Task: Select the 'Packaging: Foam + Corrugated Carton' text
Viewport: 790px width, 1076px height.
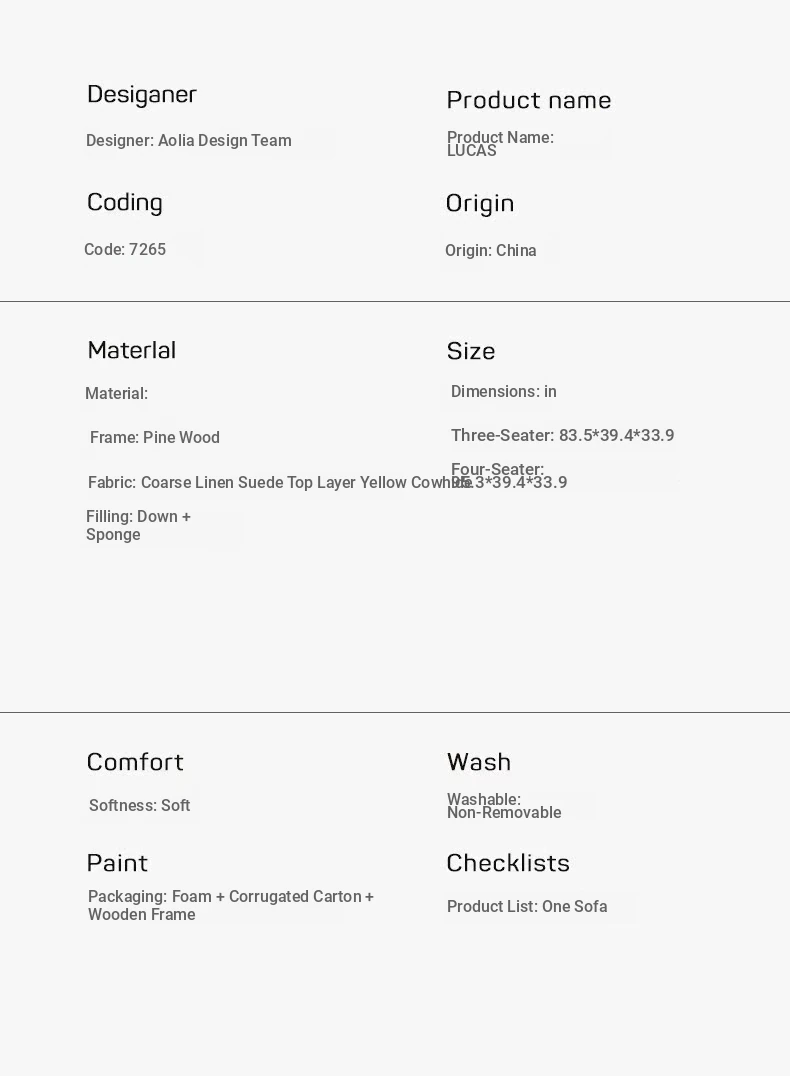Action: (231, 906)
